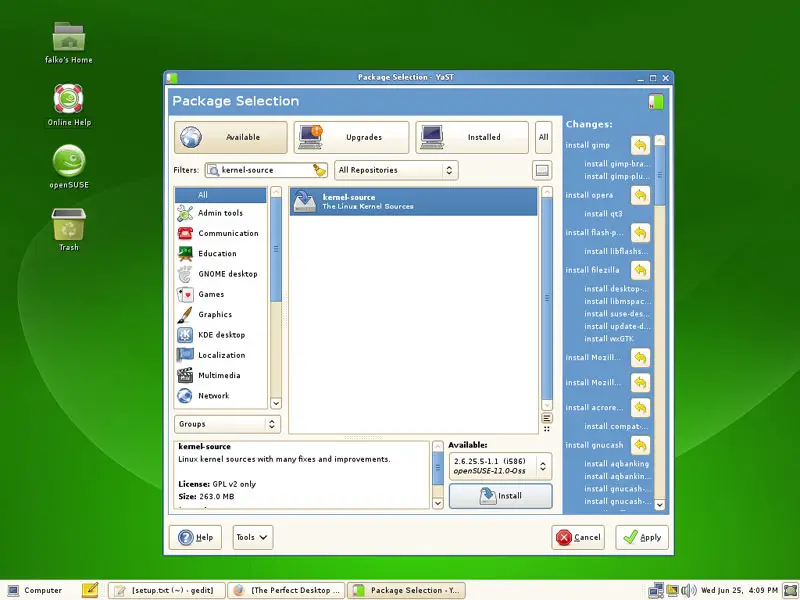The width and height of the screenshot is (800, 600).
Task: Select the KDE desktop group
Action: tap(220, 335)
